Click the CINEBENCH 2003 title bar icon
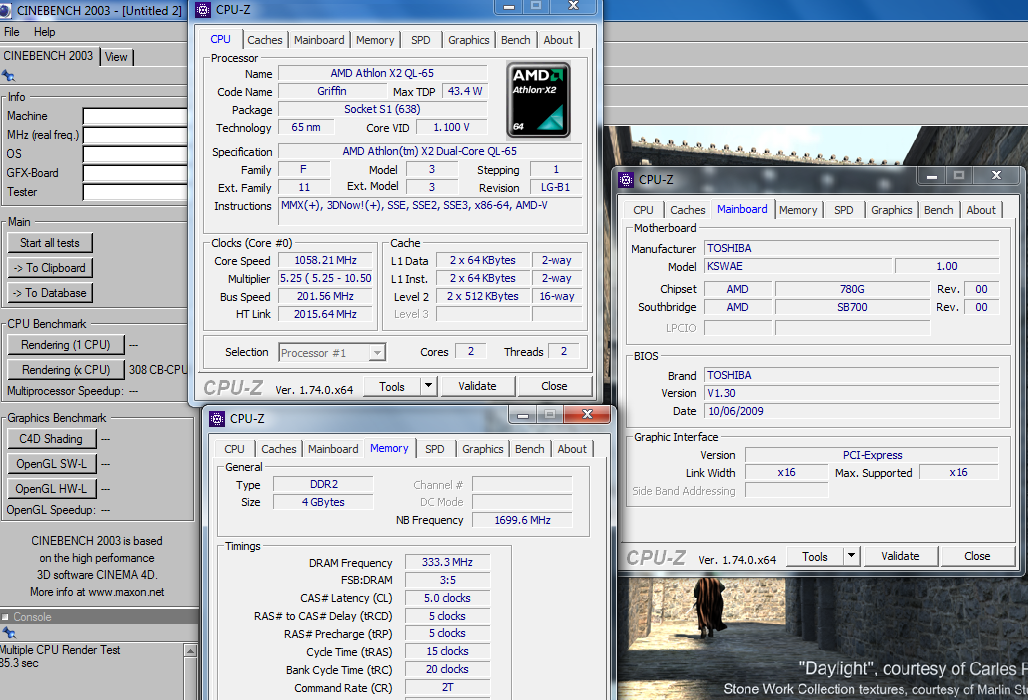Image resolution: width=1028 pixels, height=700 pixels. click(x=5, y=10)
